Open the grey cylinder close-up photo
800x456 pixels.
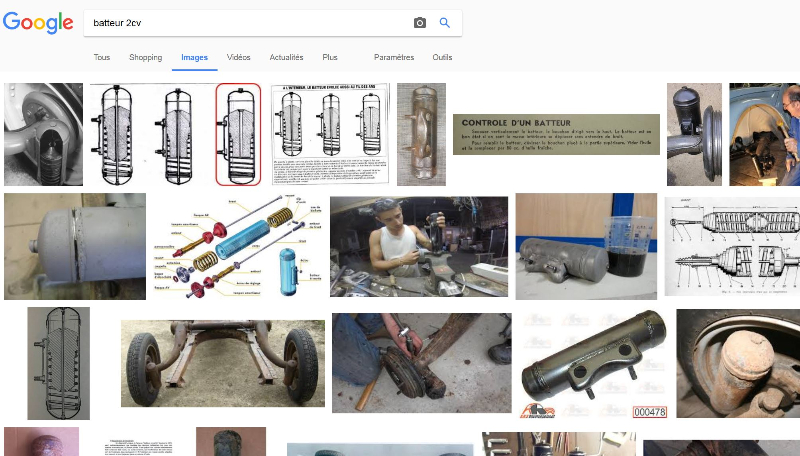click(74, 246)
